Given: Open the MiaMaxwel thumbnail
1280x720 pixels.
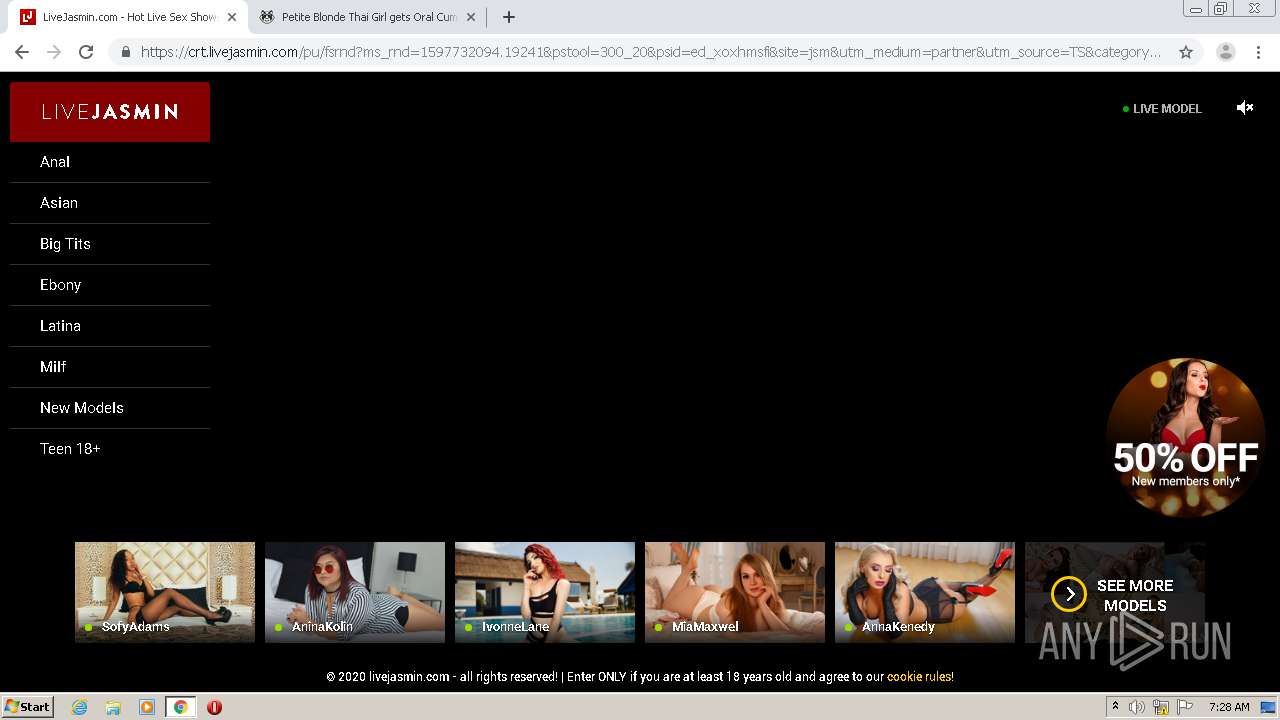Looking at the screenshot, I should click(x=735, y=592).
